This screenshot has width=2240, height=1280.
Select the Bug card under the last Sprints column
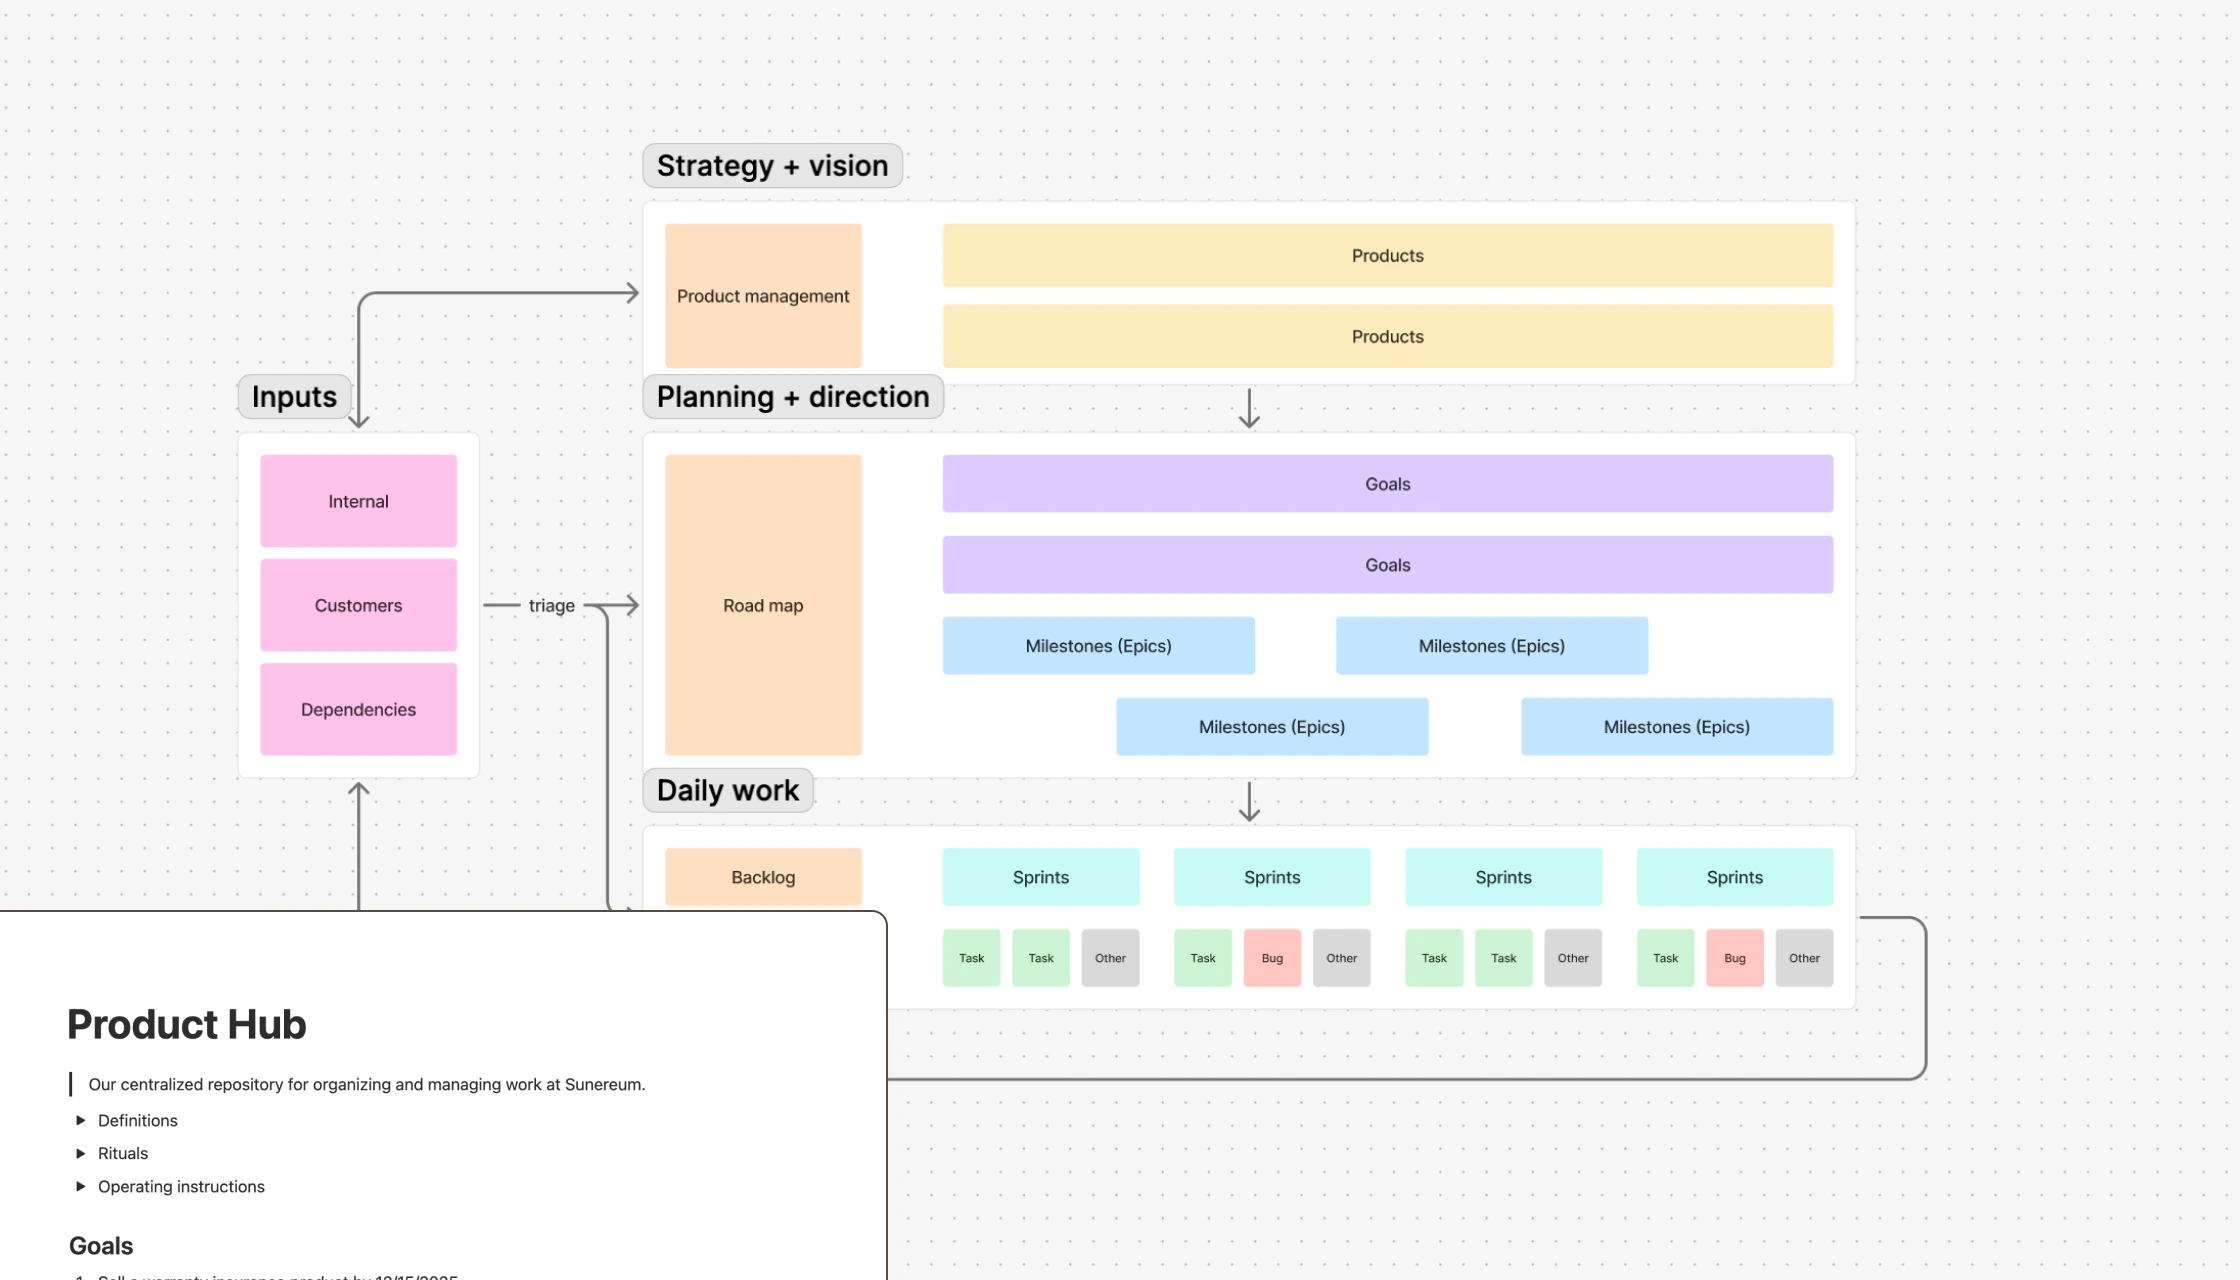pyautogui.click(x=1734, y=958)
